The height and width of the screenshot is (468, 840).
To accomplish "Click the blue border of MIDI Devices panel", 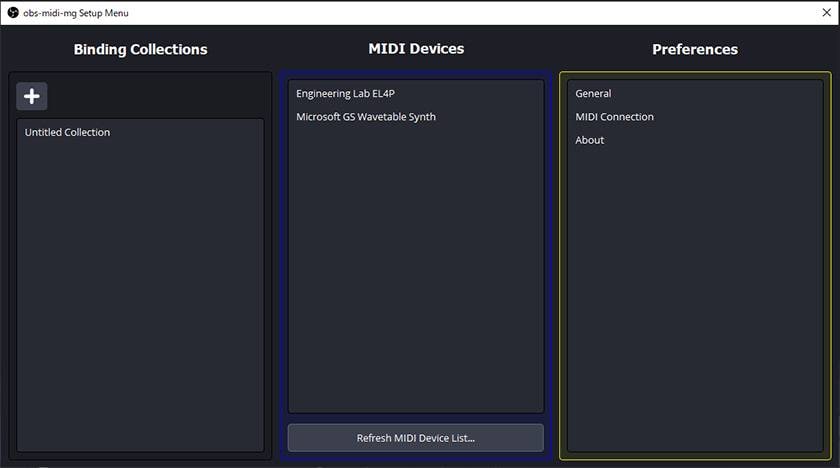I will pyautogui.click(x=282, y=250).
